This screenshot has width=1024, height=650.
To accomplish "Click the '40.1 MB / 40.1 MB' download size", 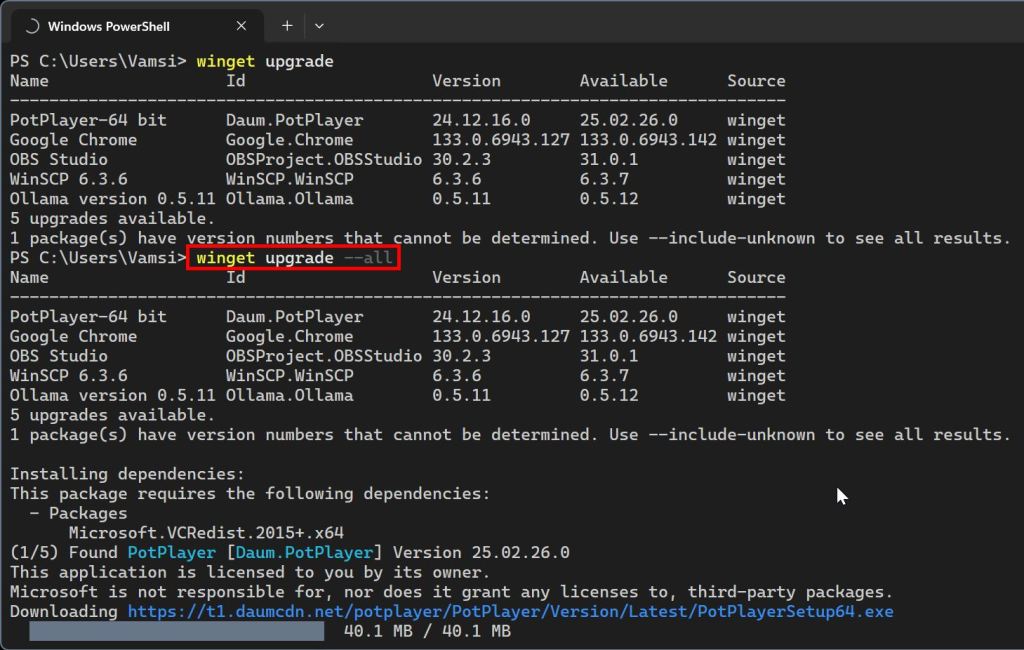I will pos(427,631).
